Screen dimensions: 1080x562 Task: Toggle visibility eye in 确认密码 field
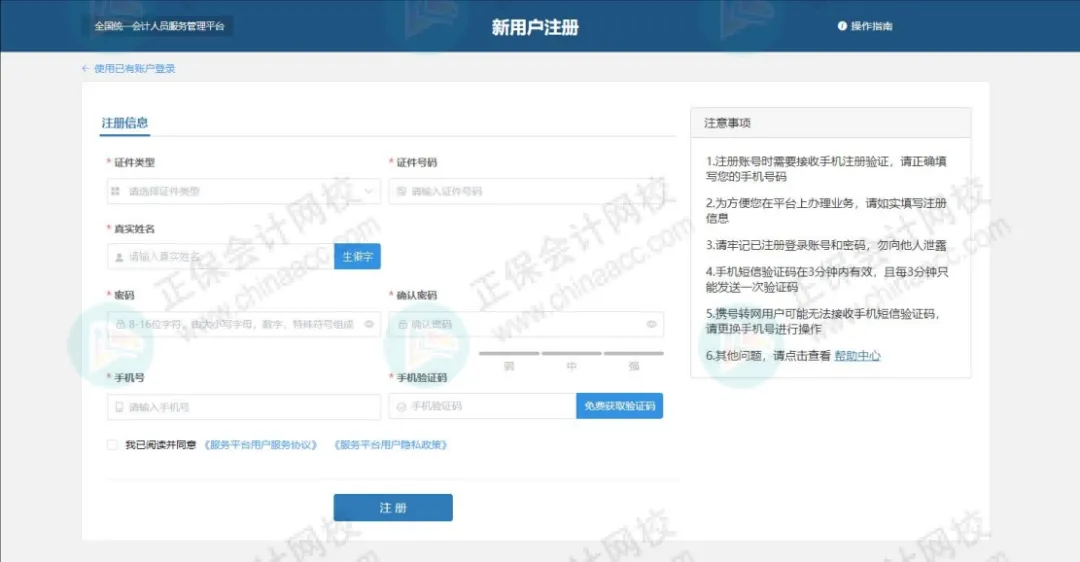(x=652, y=324)
